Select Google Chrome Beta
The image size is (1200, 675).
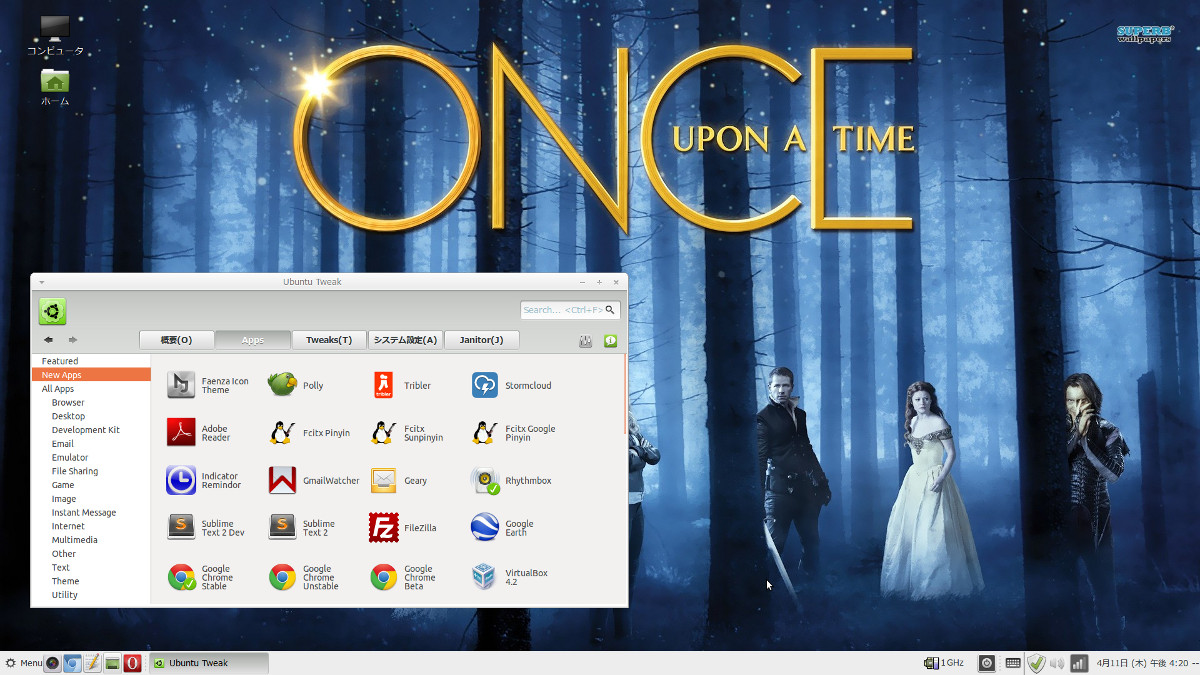pyautogui.click(x=403, y=577)
